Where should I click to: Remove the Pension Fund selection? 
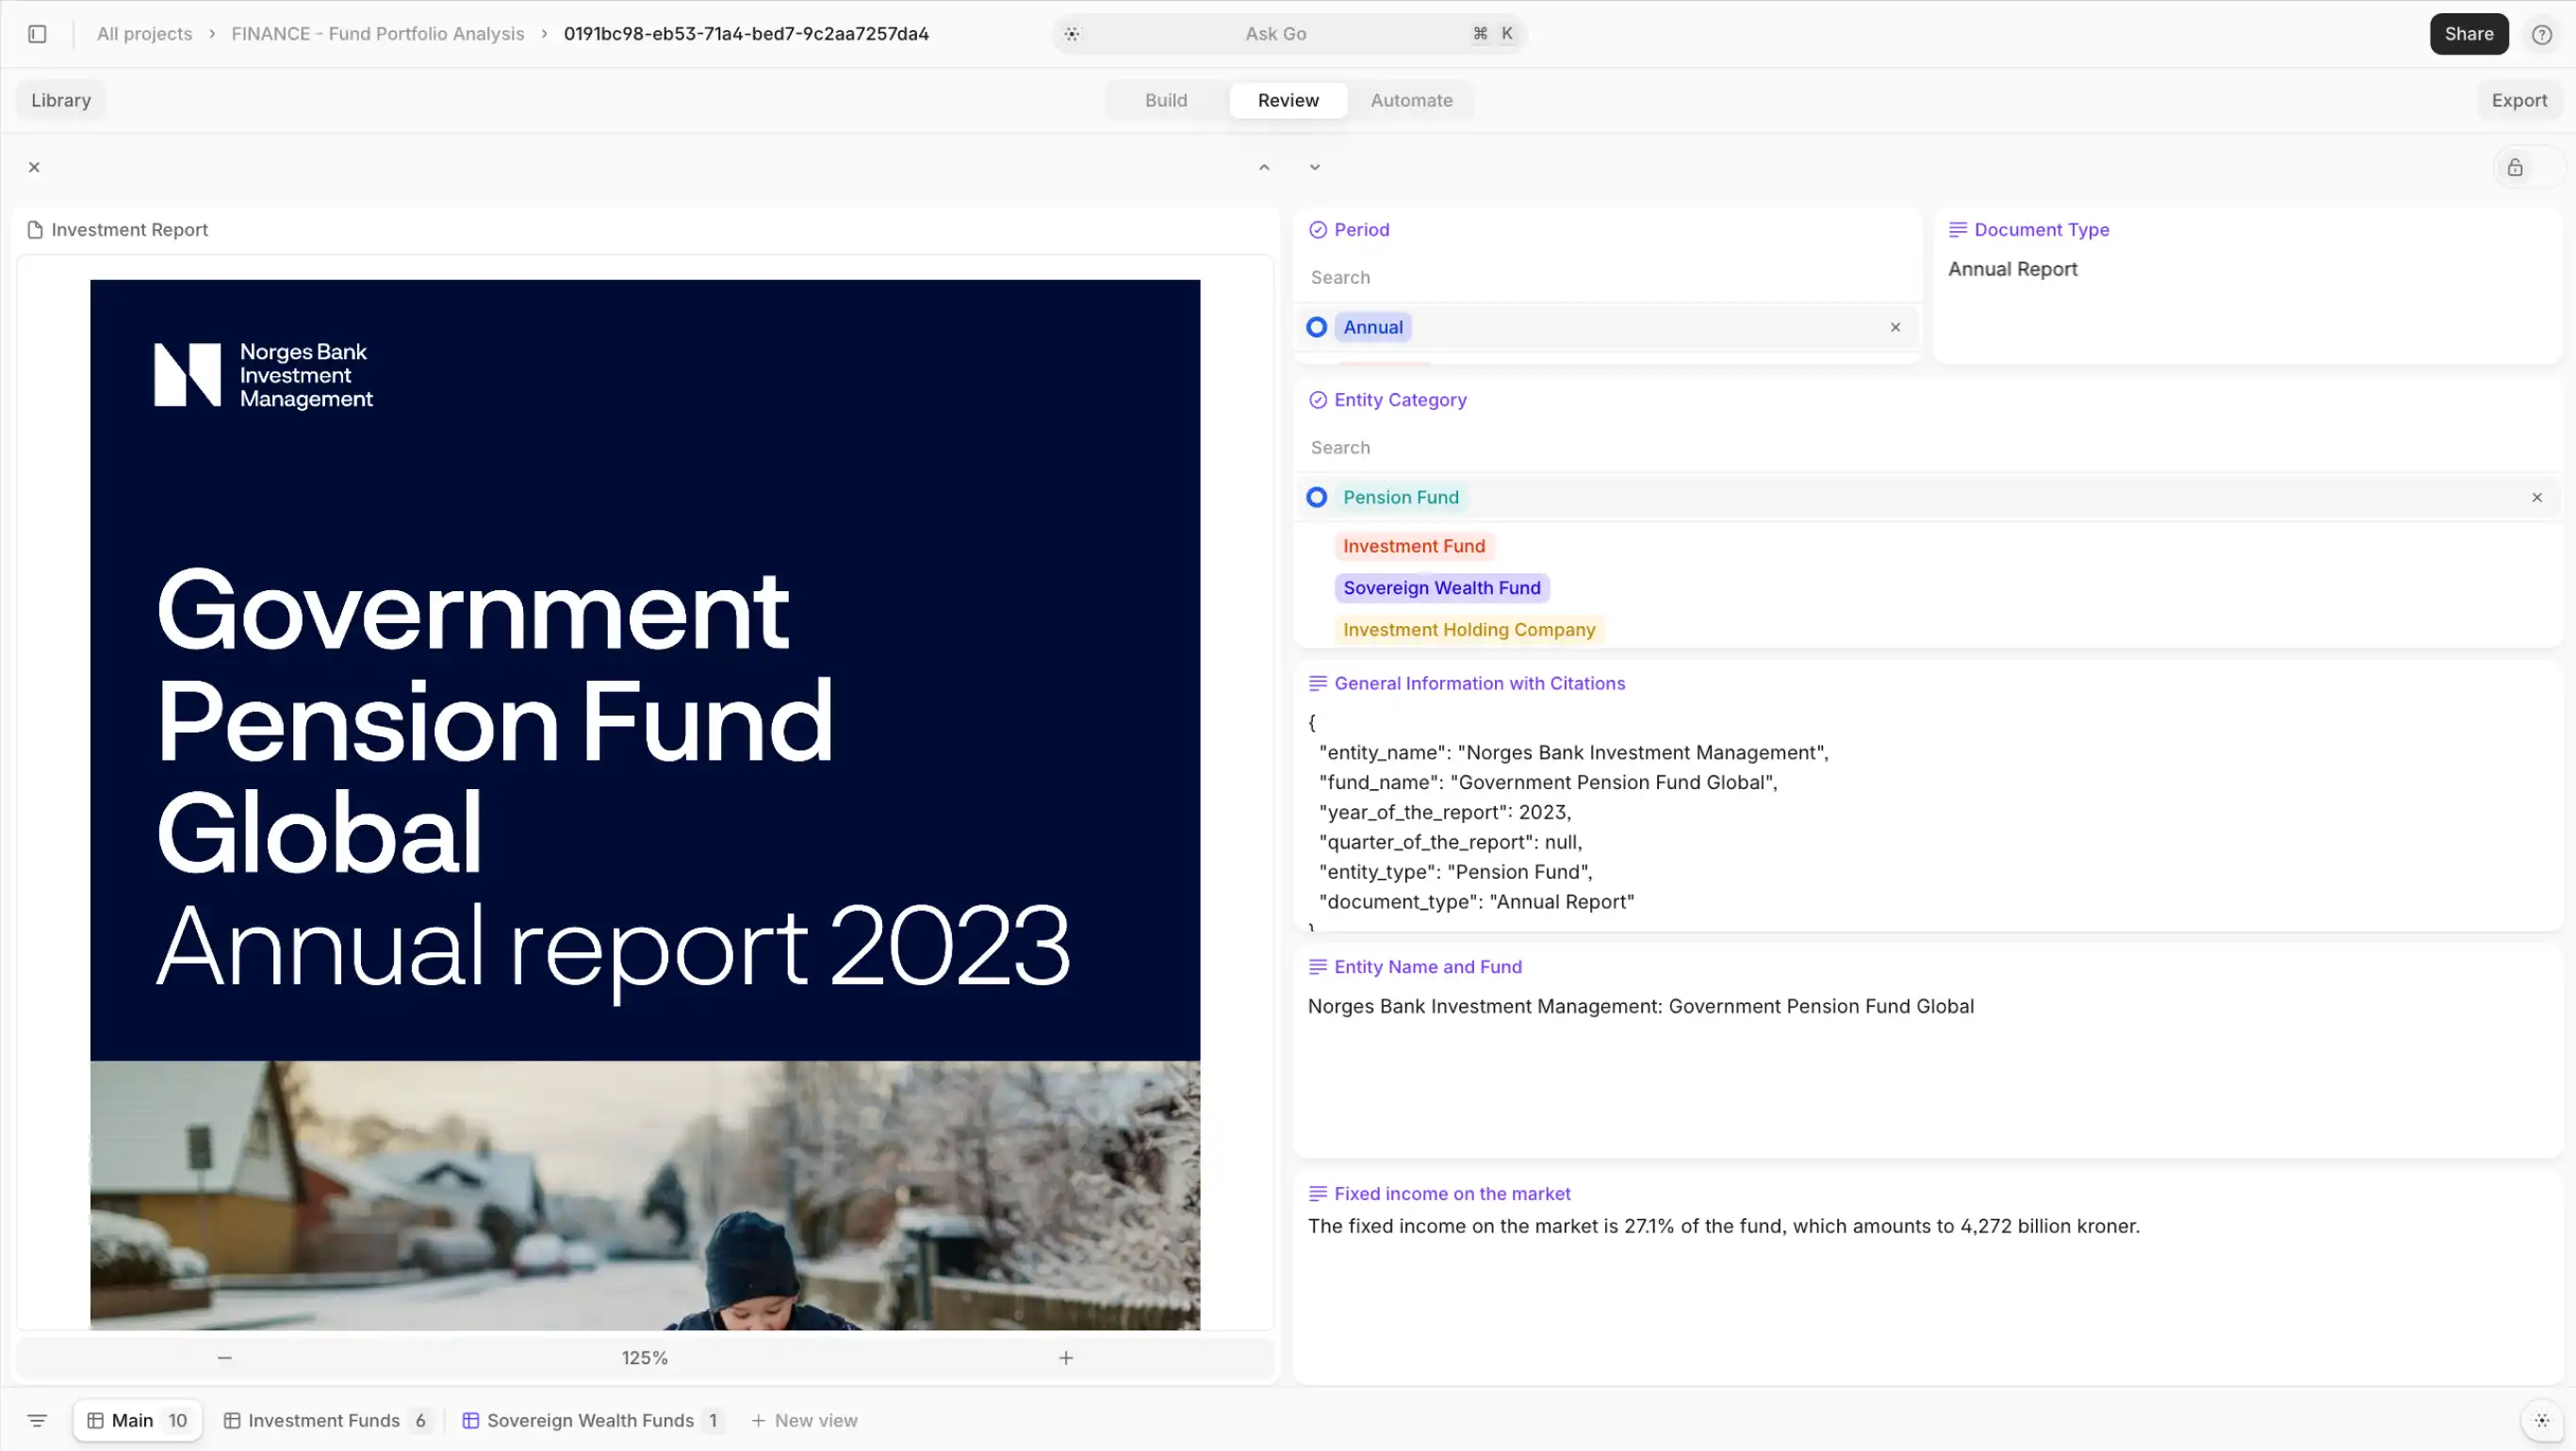click(x=2536, y=498)
